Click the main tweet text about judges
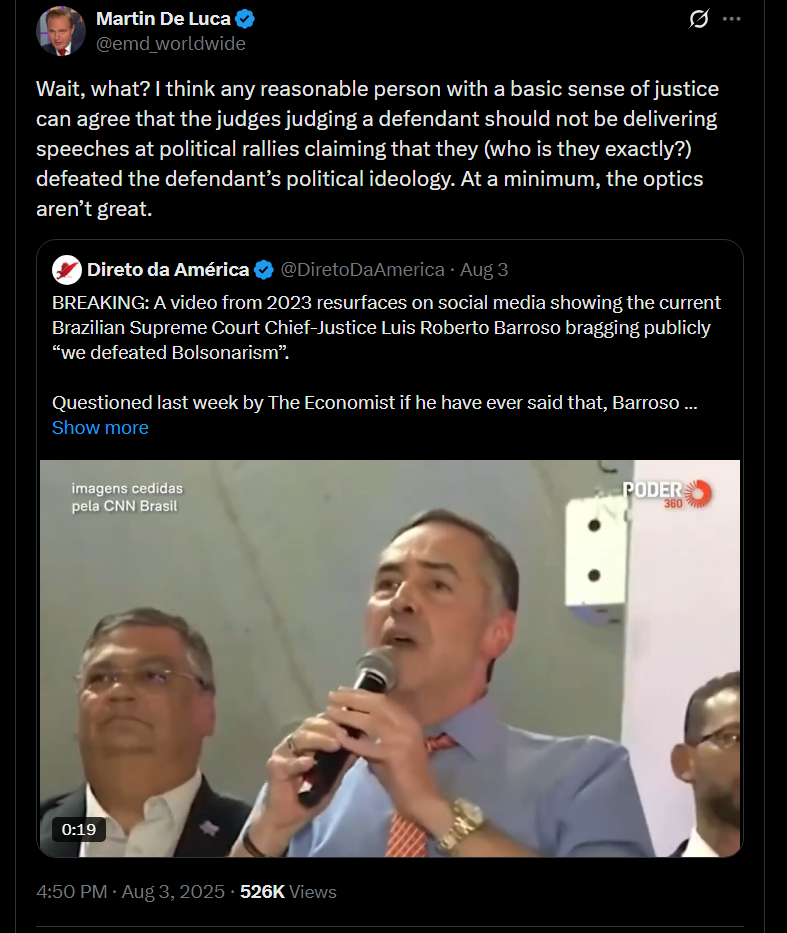 tap(377, 149)
